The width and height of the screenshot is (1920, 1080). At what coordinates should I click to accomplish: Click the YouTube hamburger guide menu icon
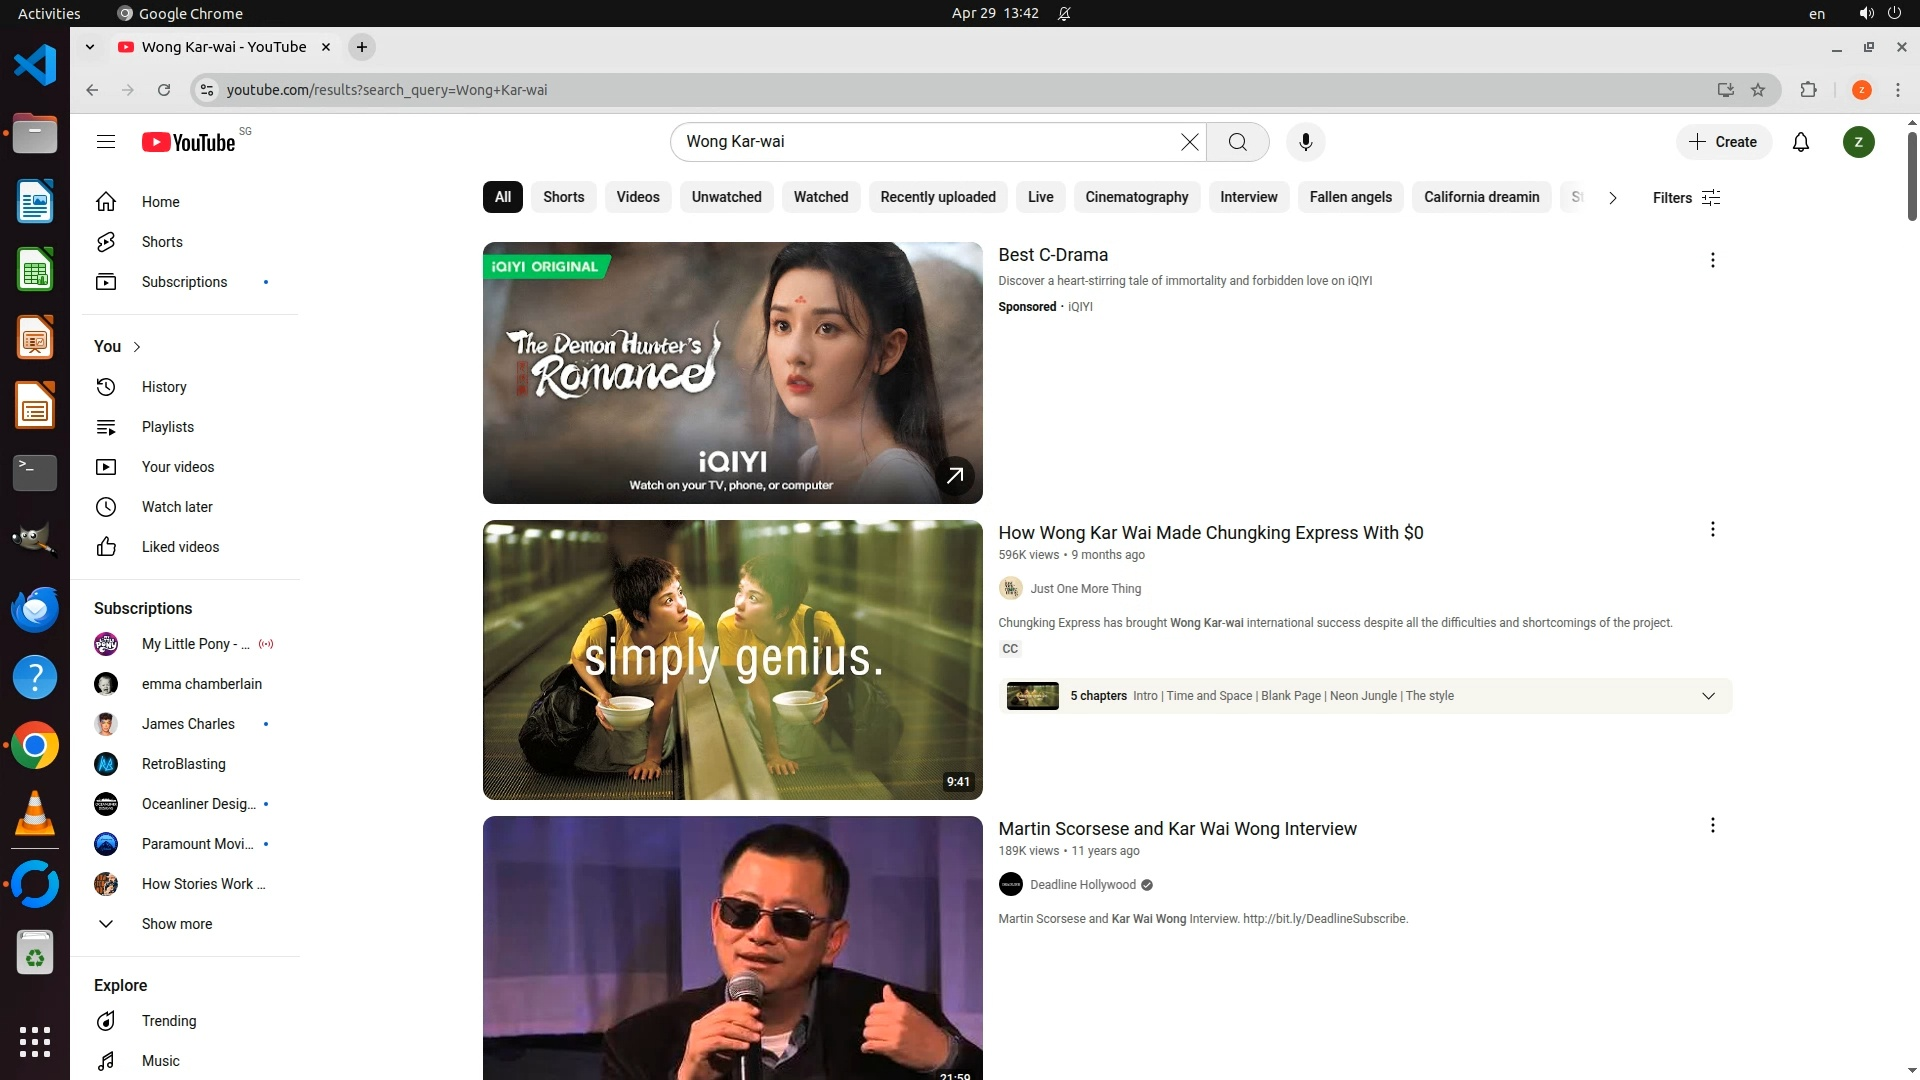[x=106, y=142]
